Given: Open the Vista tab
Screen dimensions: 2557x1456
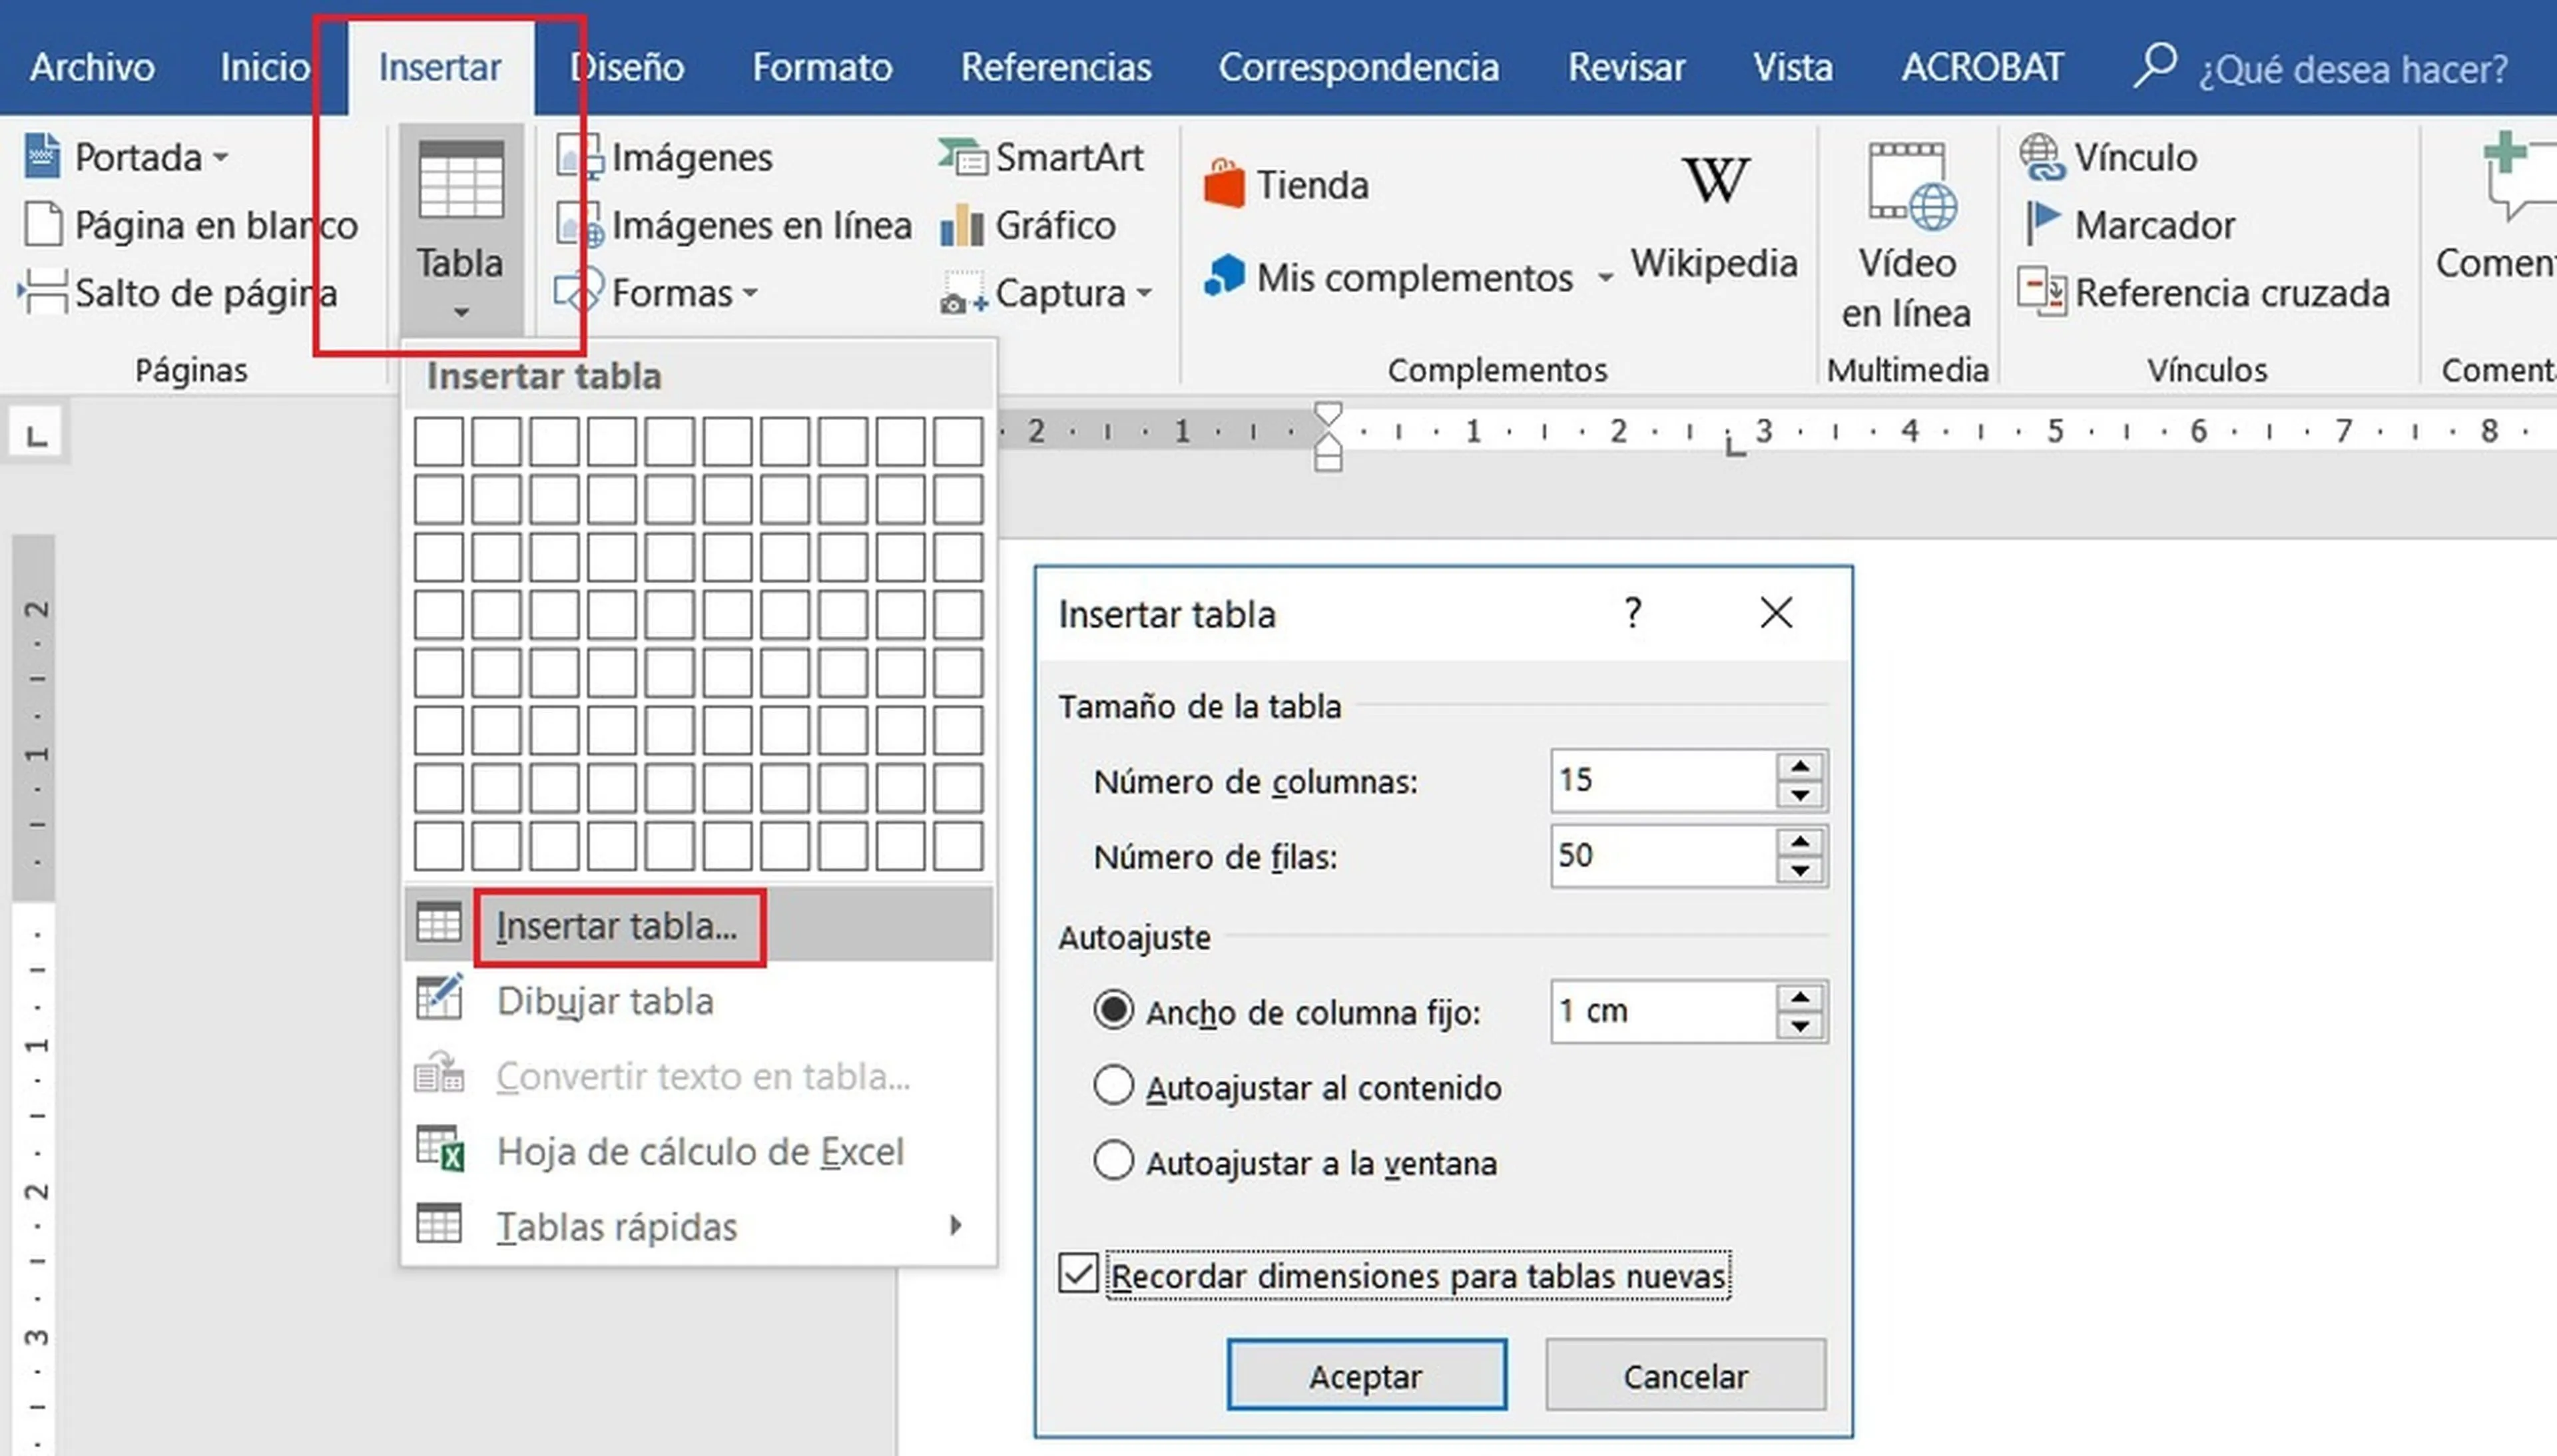Looking at the screenshot, I should [1792, 67].
